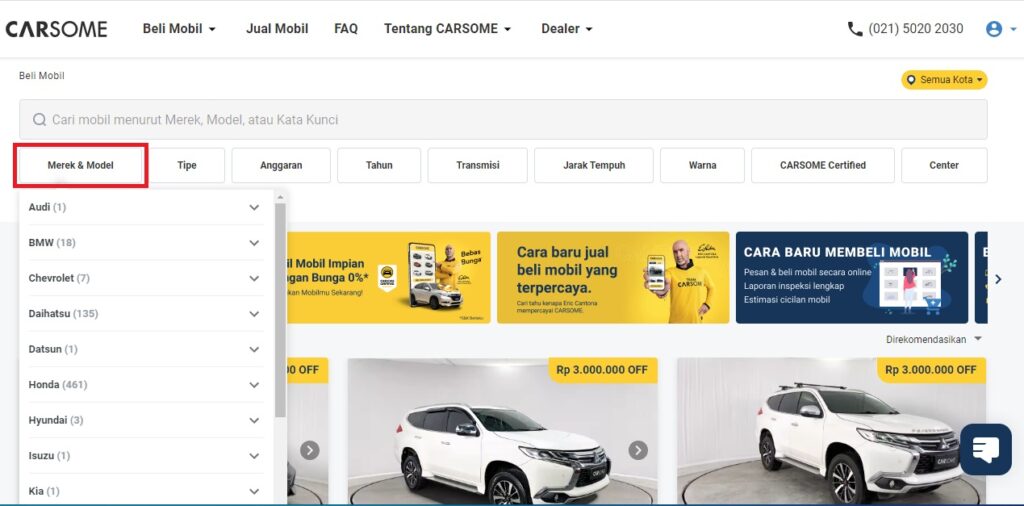Open CARA BARU MEMBELI MOBIL banner

(x=852, y=277)
